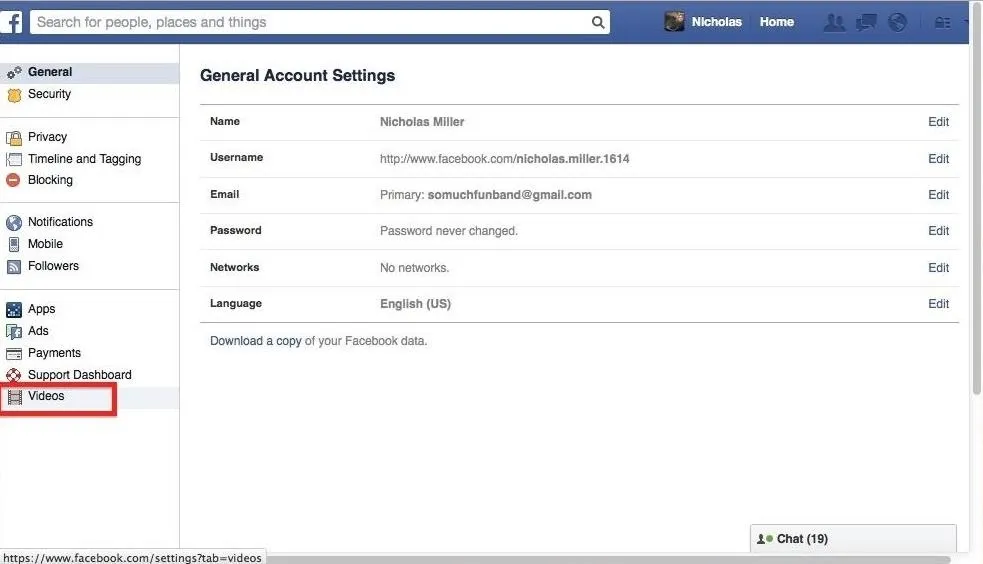This screenshot has height=564, width=983.
Task: Open Videos settings label
Action: pyautogui.click(x=46, y=396)
